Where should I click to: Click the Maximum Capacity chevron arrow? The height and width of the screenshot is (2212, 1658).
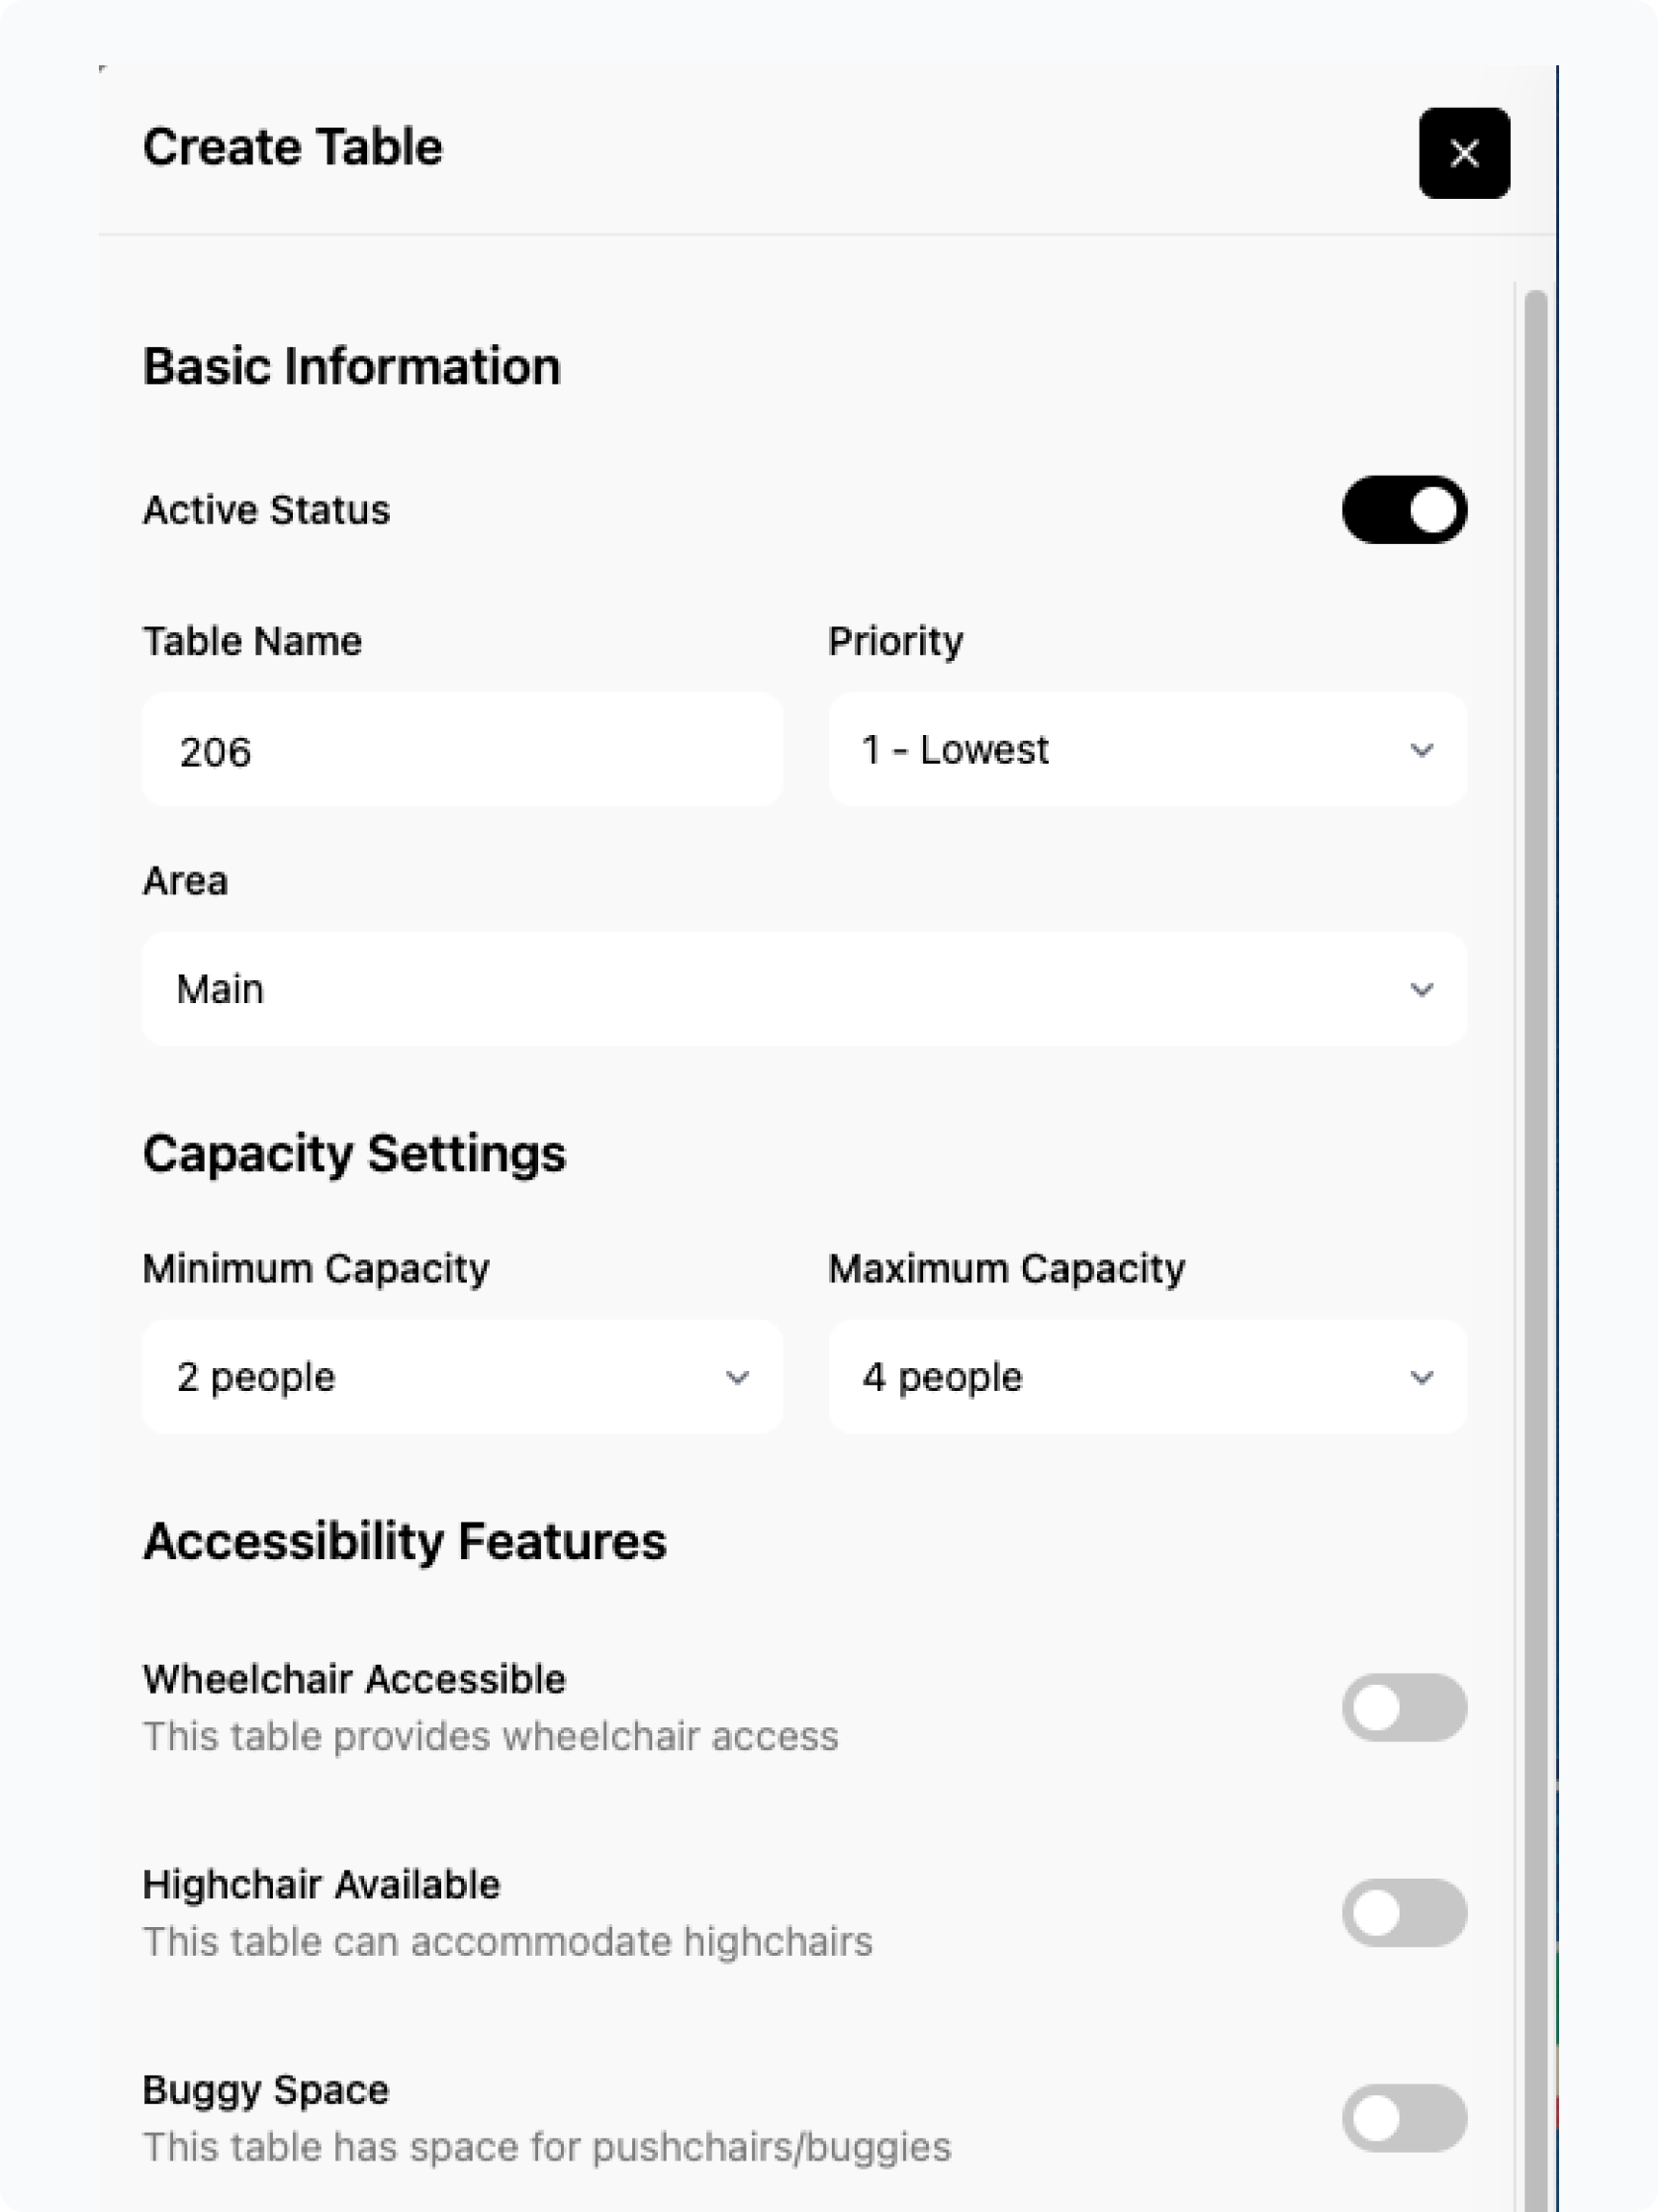click(1421, 1378)
